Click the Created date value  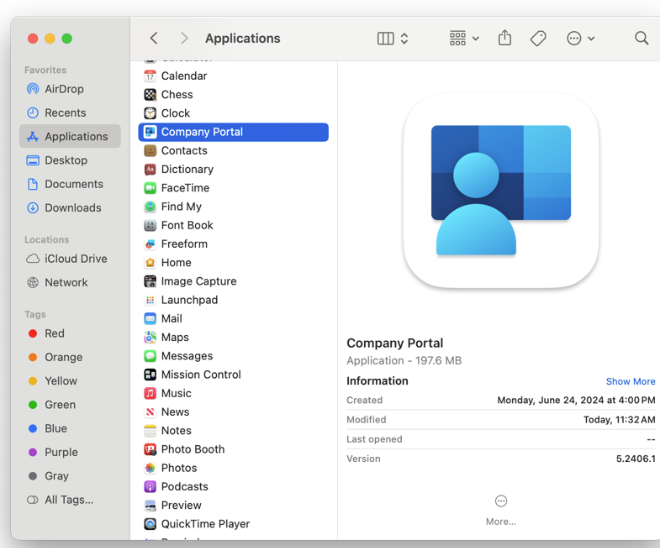576,400
